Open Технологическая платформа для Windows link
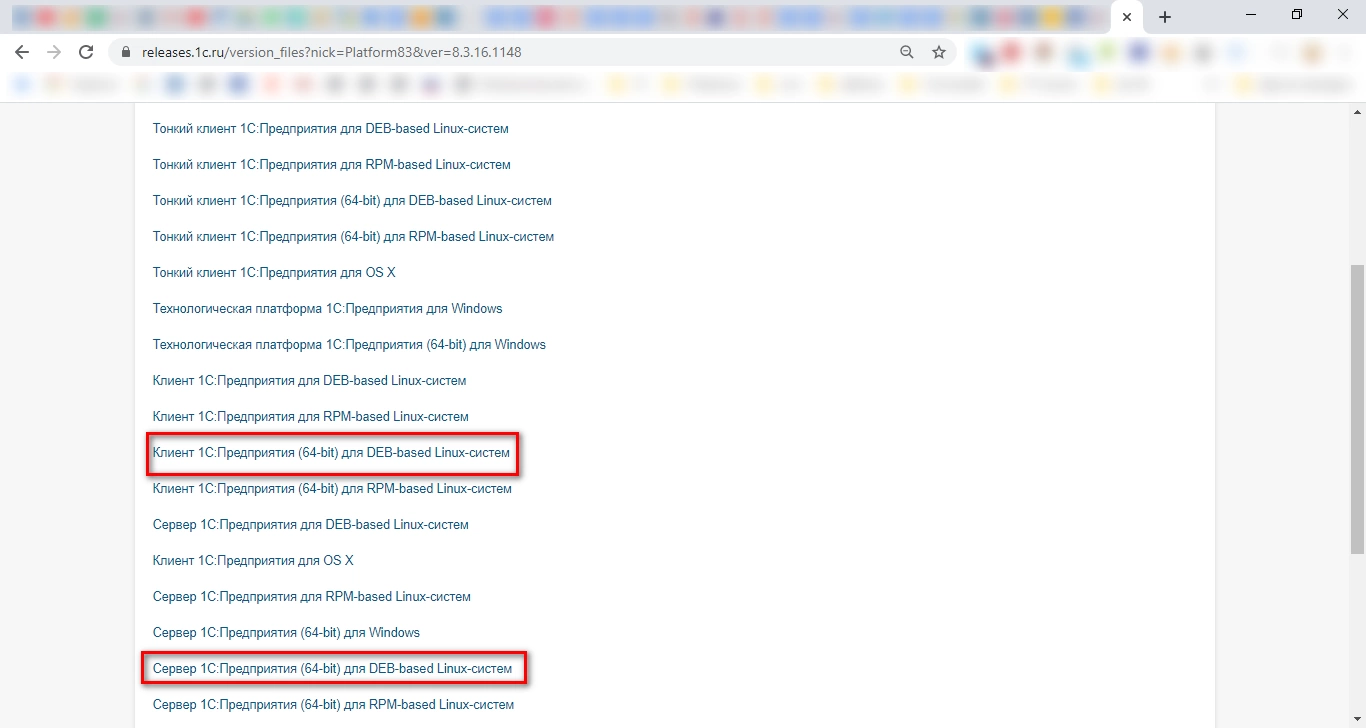This screenshot has width=1366, height=728. click(328, 309)
